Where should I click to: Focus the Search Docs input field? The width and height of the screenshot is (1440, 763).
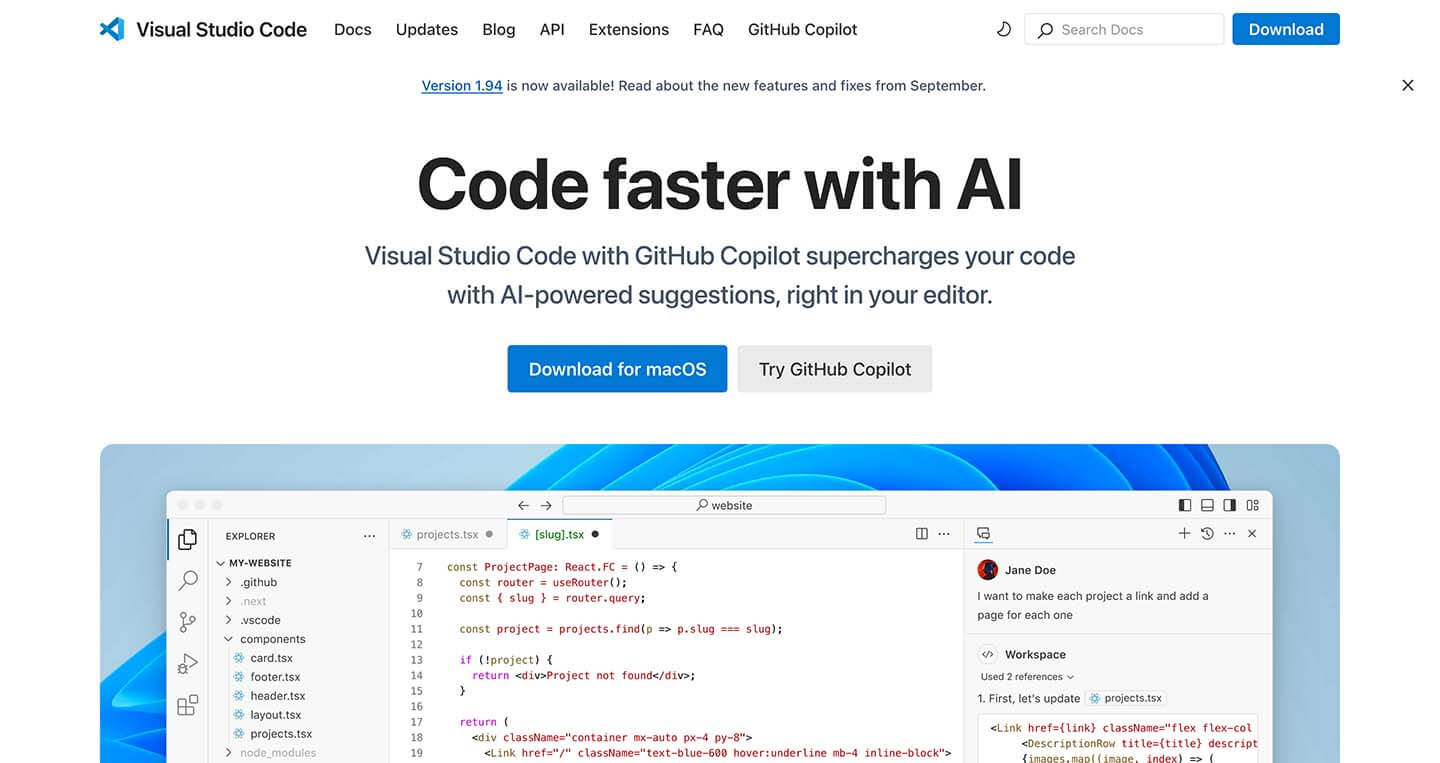[1124, 29]
